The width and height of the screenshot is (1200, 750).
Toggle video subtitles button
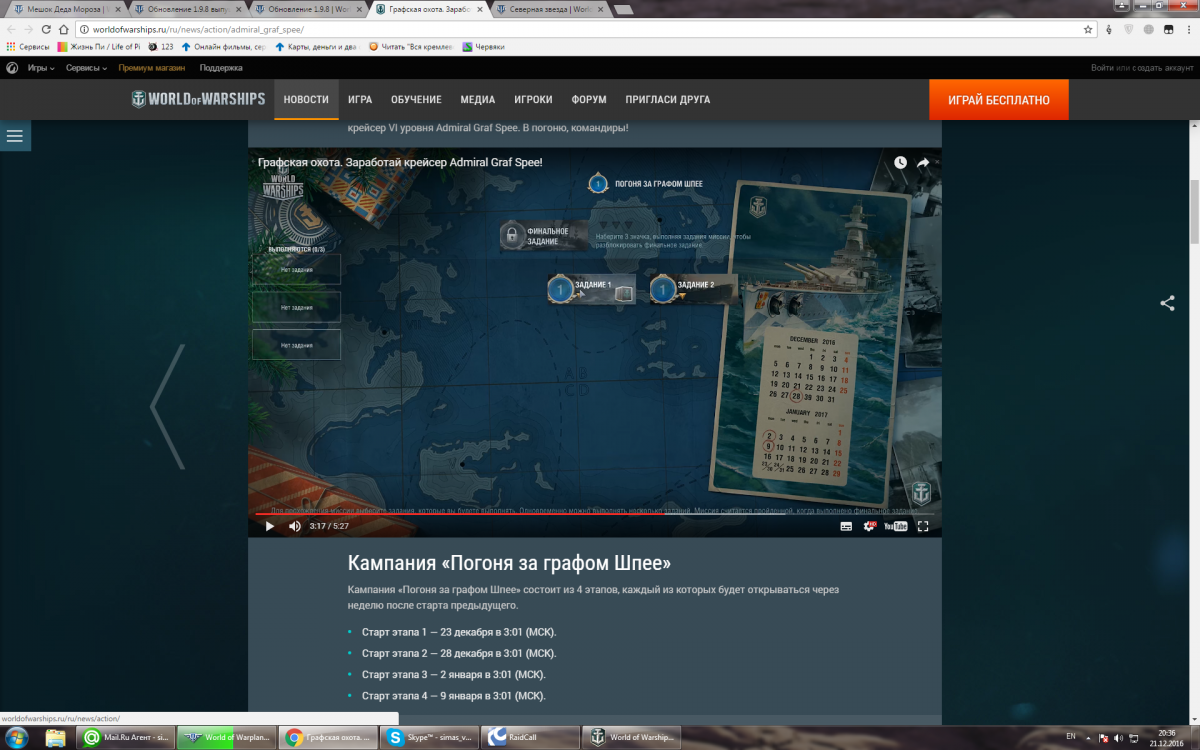coord(845,526)
